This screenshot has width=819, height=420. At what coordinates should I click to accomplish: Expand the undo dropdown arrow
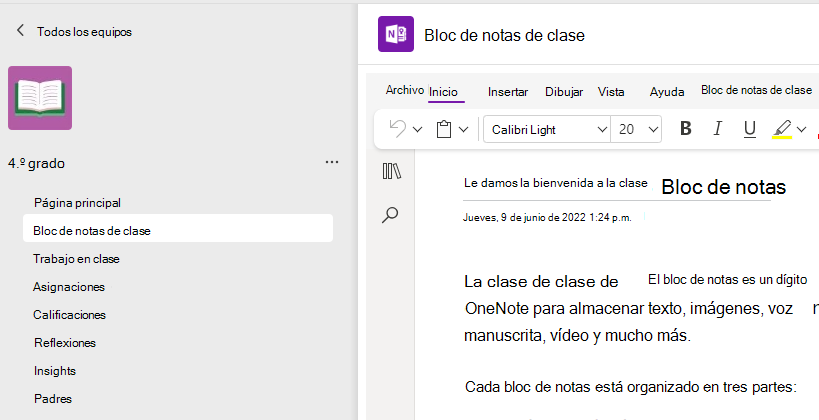pos(417,129)
